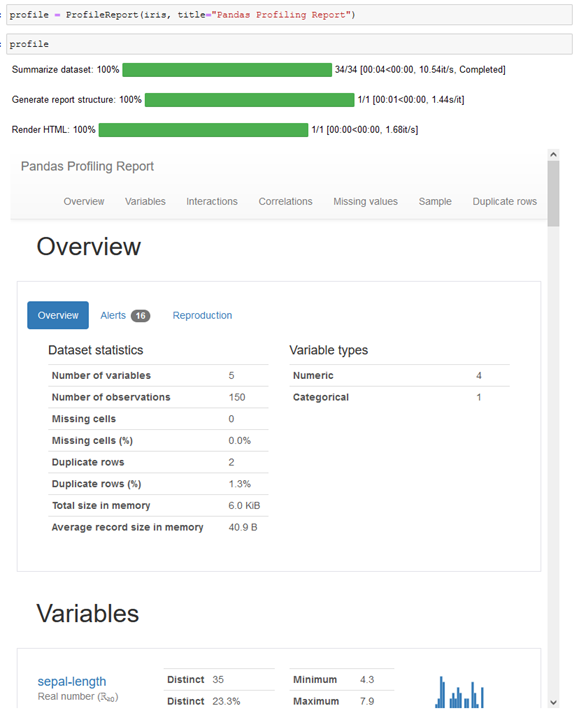Screen dimensions: 579x720
Task: Click into the ProfileReport code cell
Action: coord(289,15)
